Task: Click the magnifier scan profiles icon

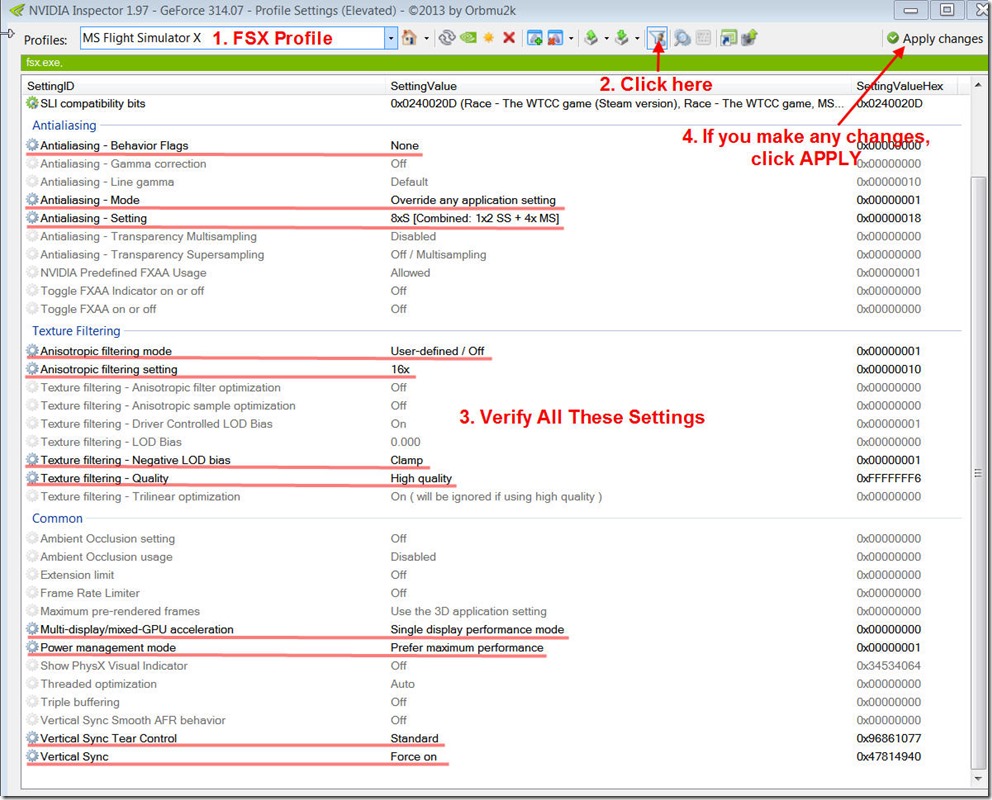Action: [x=682, y=38]
